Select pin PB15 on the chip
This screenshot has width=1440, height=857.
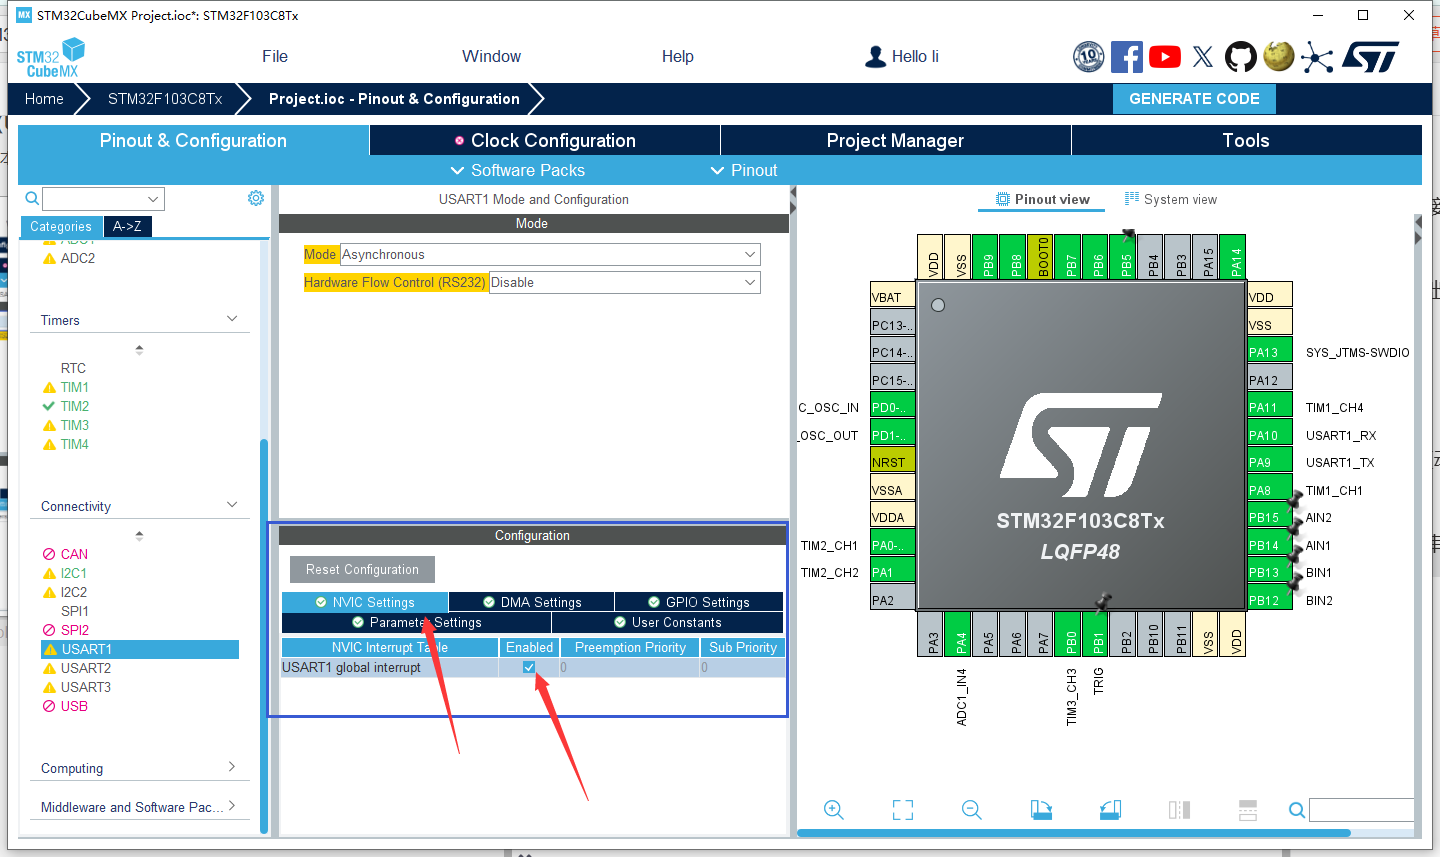1270,517
